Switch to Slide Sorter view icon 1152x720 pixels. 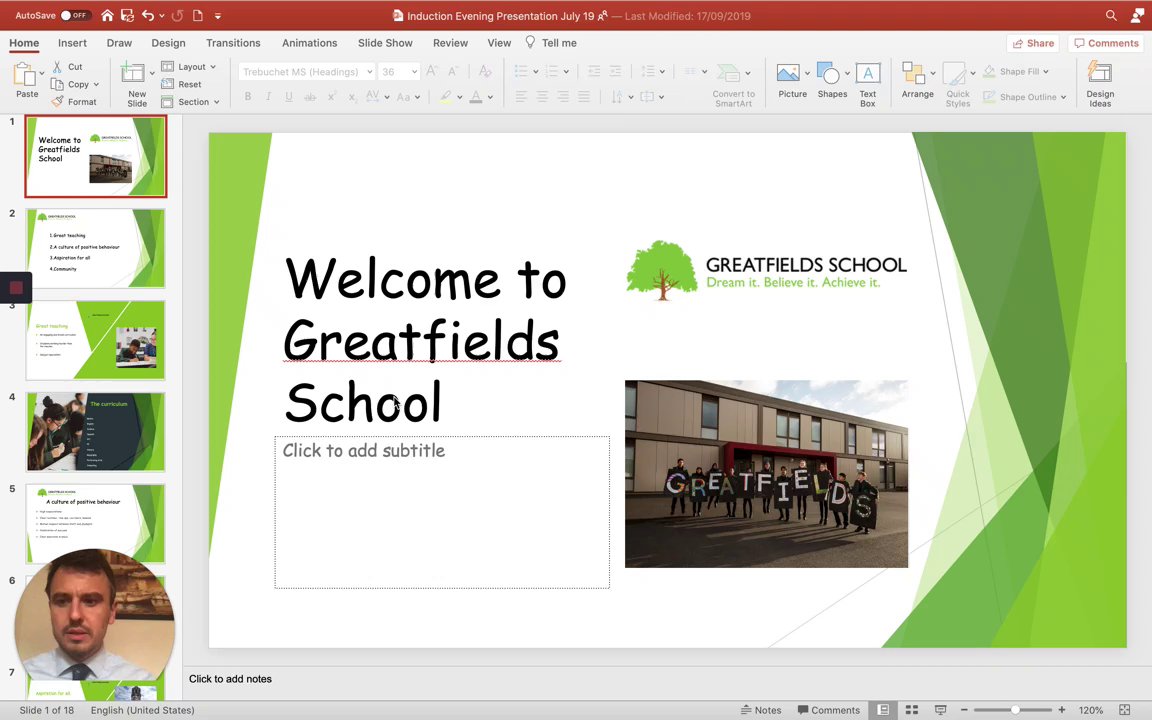pyautogui.click(x=912, y=710)
